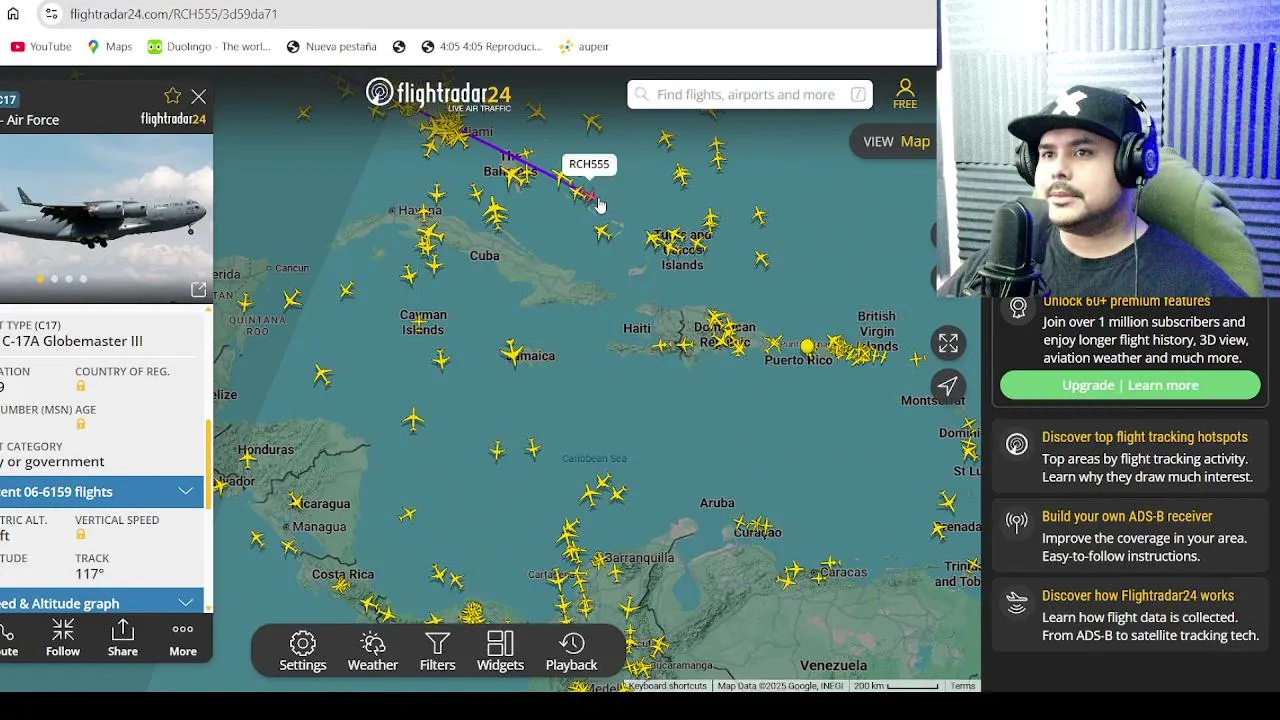Open the Filters funnel tool

[x=437, y=651]
